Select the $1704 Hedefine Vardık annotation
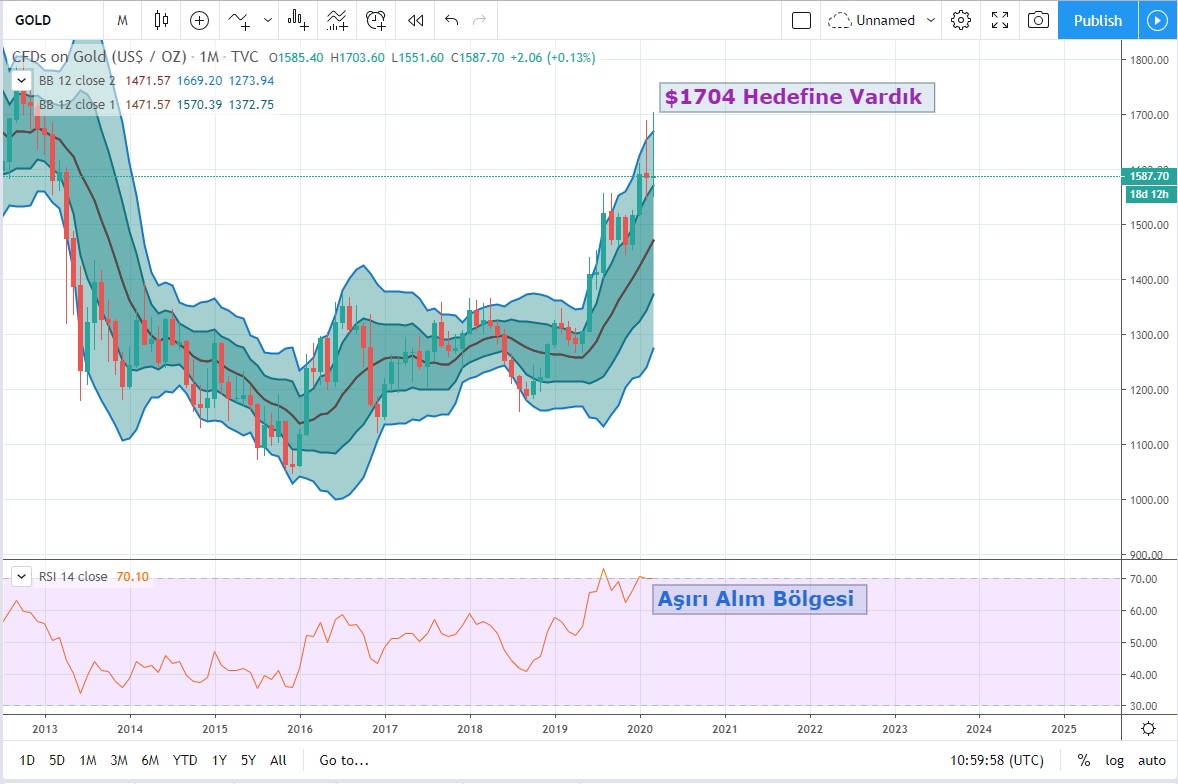 click(x=796, y=97)
